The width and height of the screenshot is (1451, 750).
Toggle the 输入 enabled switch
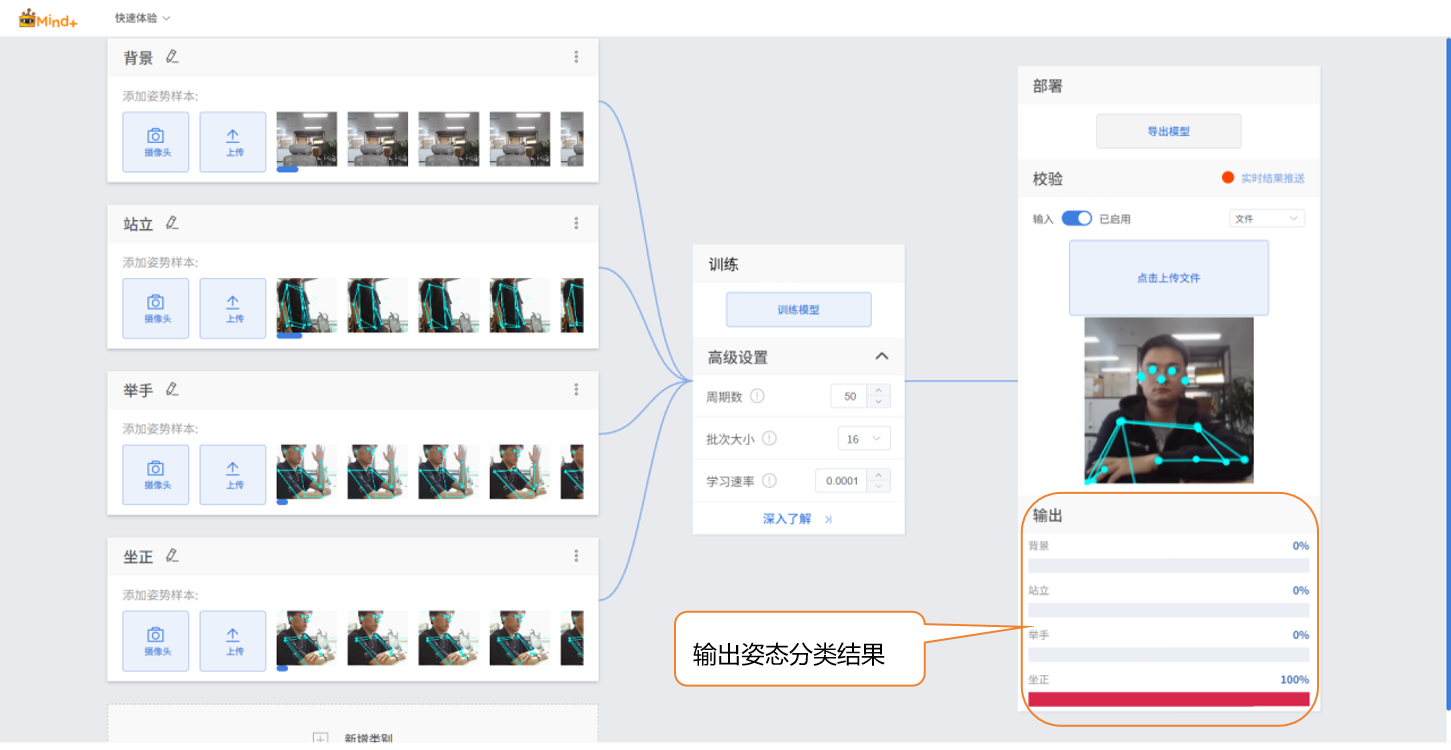point(1076,219)
